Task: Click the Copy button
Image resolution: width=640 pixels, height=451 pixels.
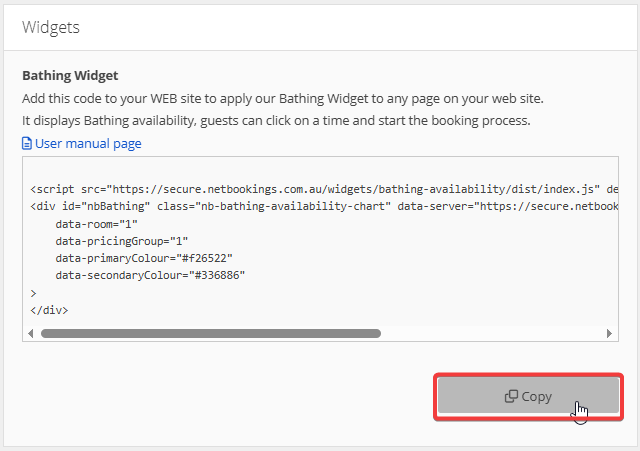Action: tap(528, 396)
